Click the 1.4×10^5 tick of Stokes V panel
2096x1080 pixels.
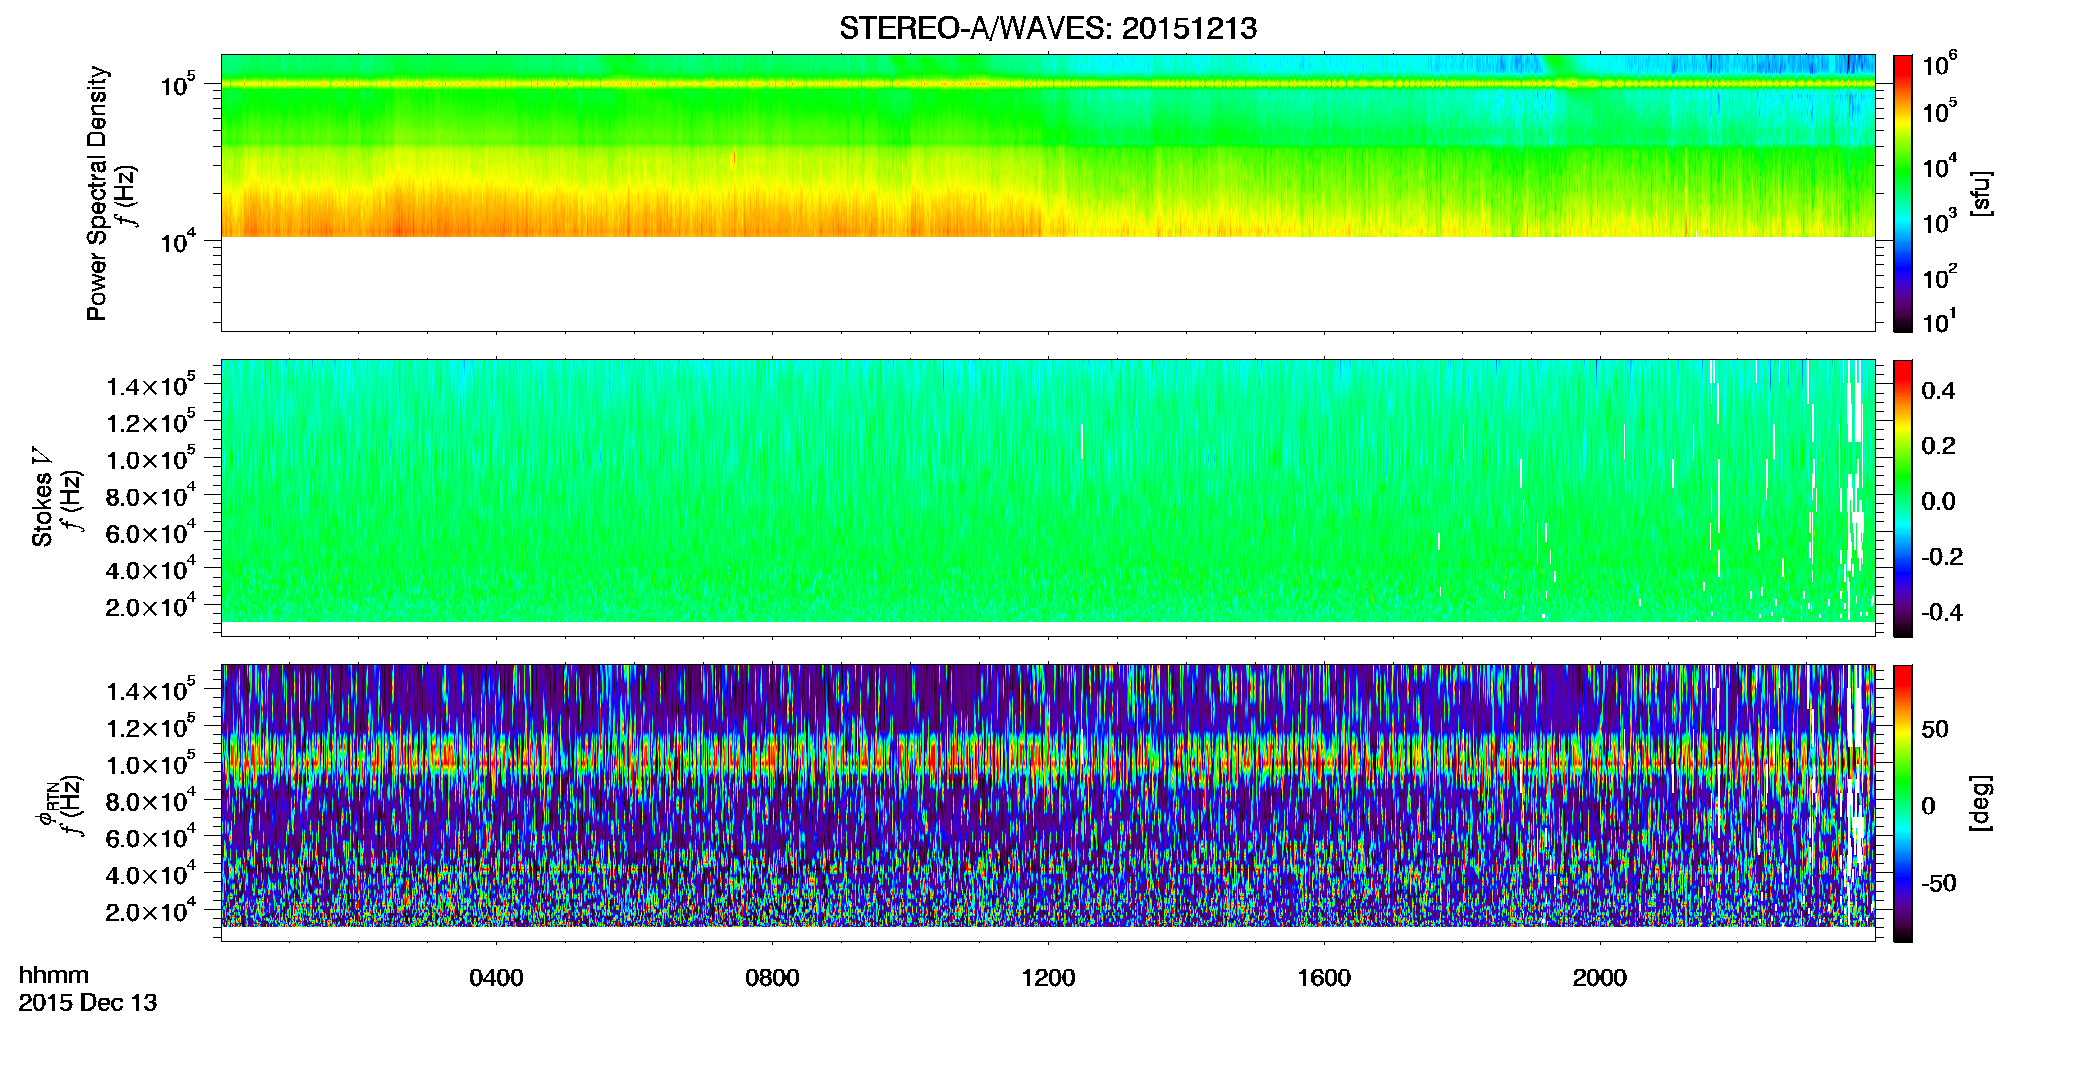(151, 385)
